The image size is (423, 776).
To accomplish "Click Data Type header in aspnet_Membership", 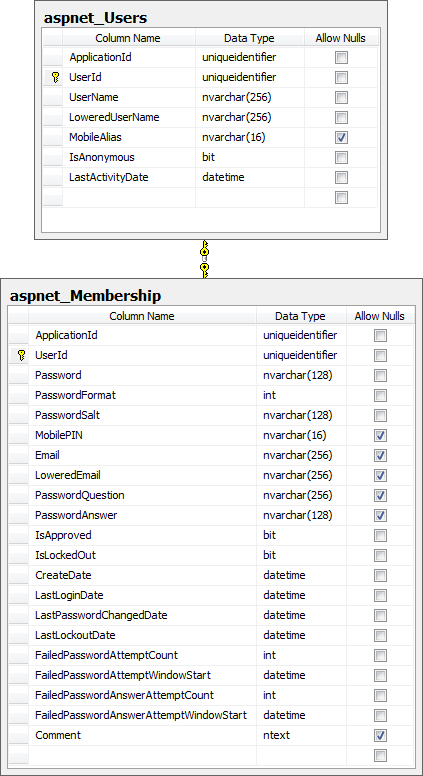I will (x=300, y=316).
